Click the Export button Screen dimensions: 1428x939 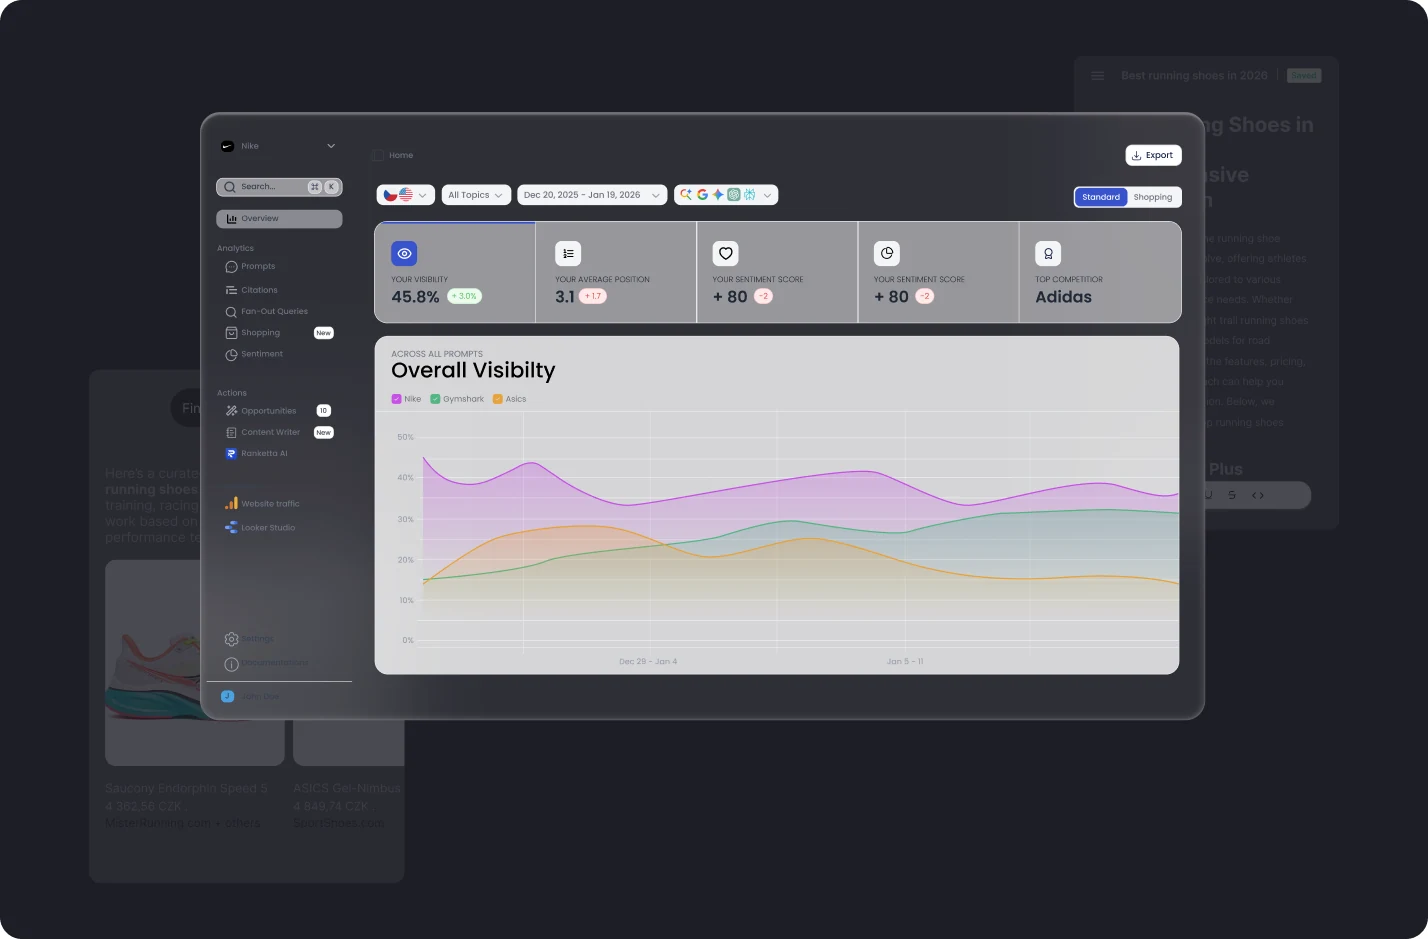(x=1153, y=155)
